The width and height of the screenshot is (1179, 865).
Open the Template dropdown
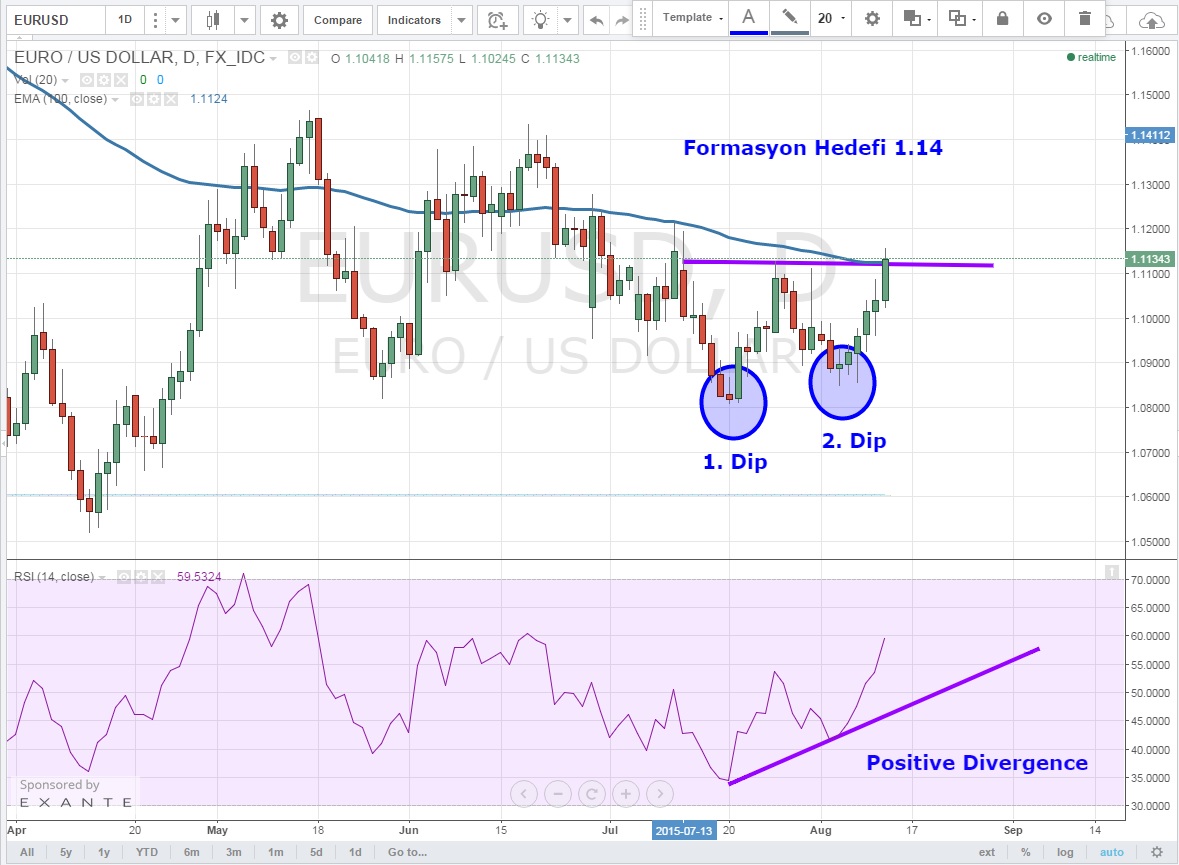click(x=692, y=18)
